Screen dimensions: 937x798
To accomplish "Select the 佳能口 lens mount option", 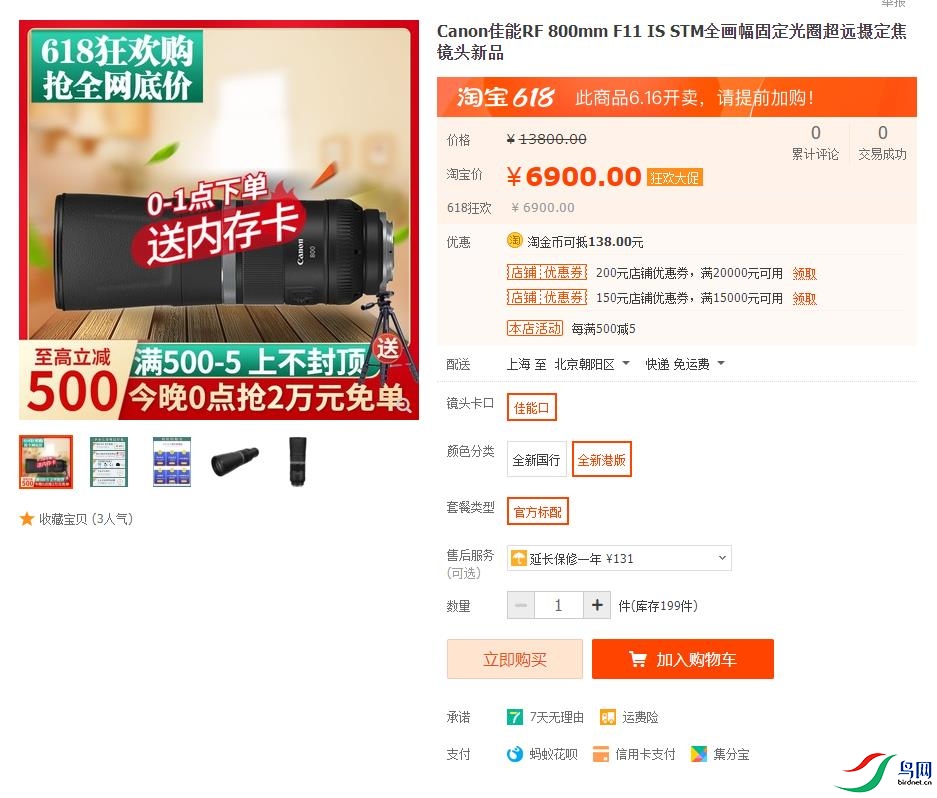I will coord(532,407).
